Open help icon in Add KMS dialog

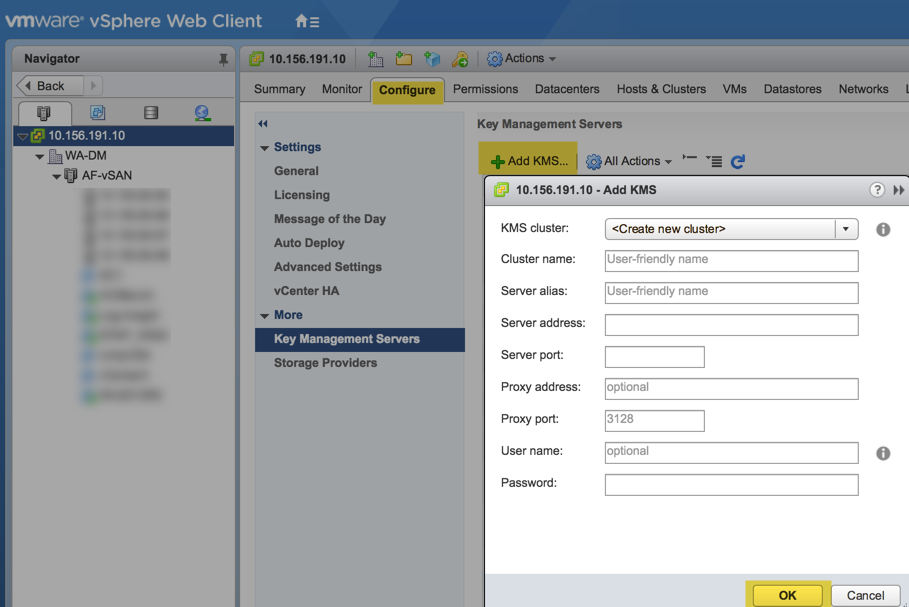click(x=877, y=190)
